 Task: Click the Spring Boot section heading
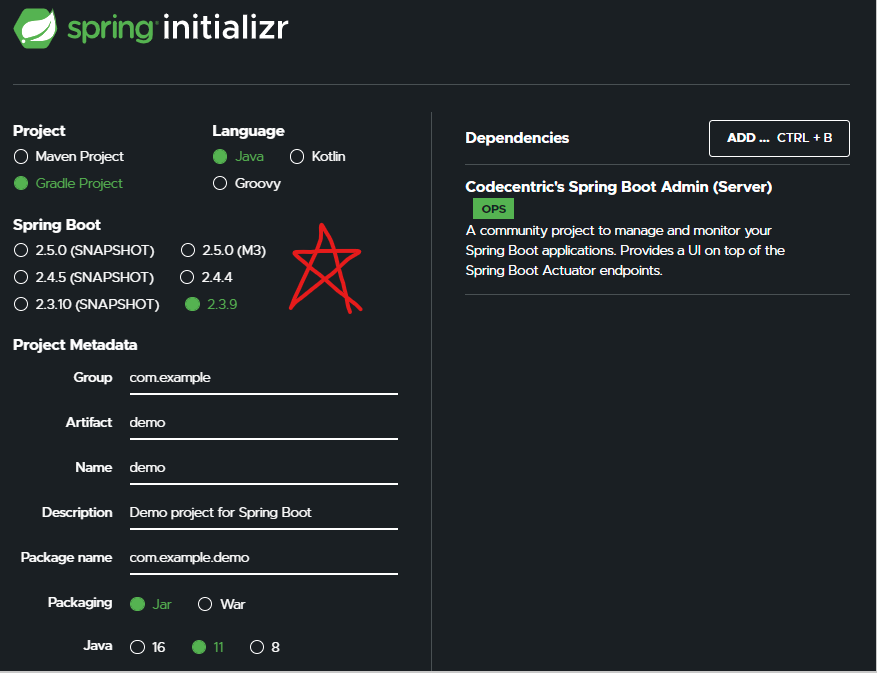(x=57, y=225)
